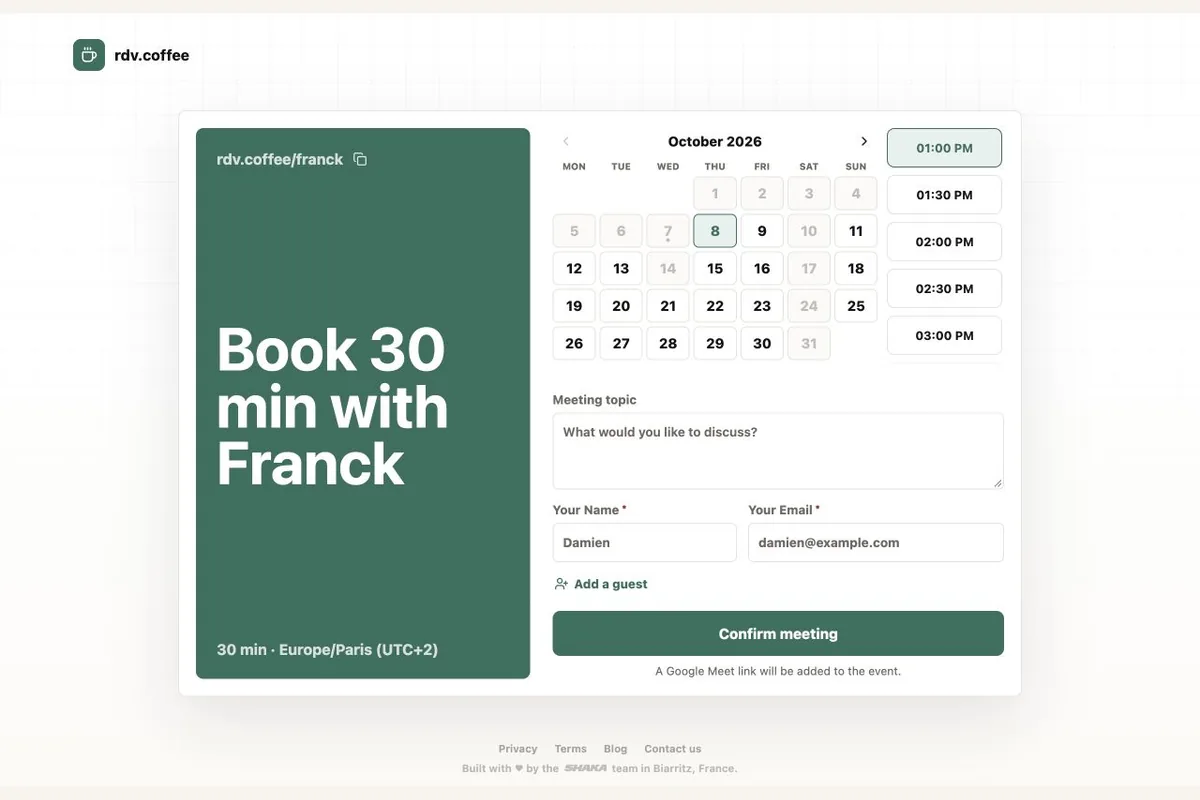Pick October 26 on the calendar
Viewport: 1200px width, 800px height.
574,343
